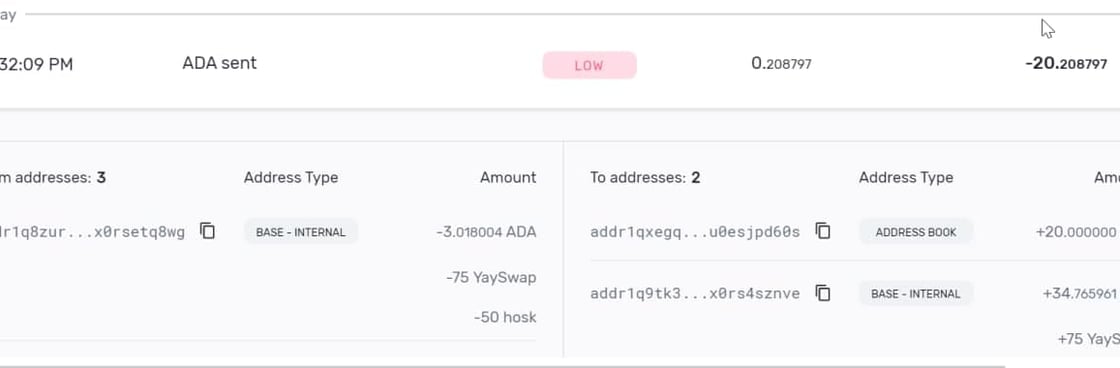This screenshot has height=368, width=1120.
Task: Click the 0.208797 fee value
Action: 781,64
